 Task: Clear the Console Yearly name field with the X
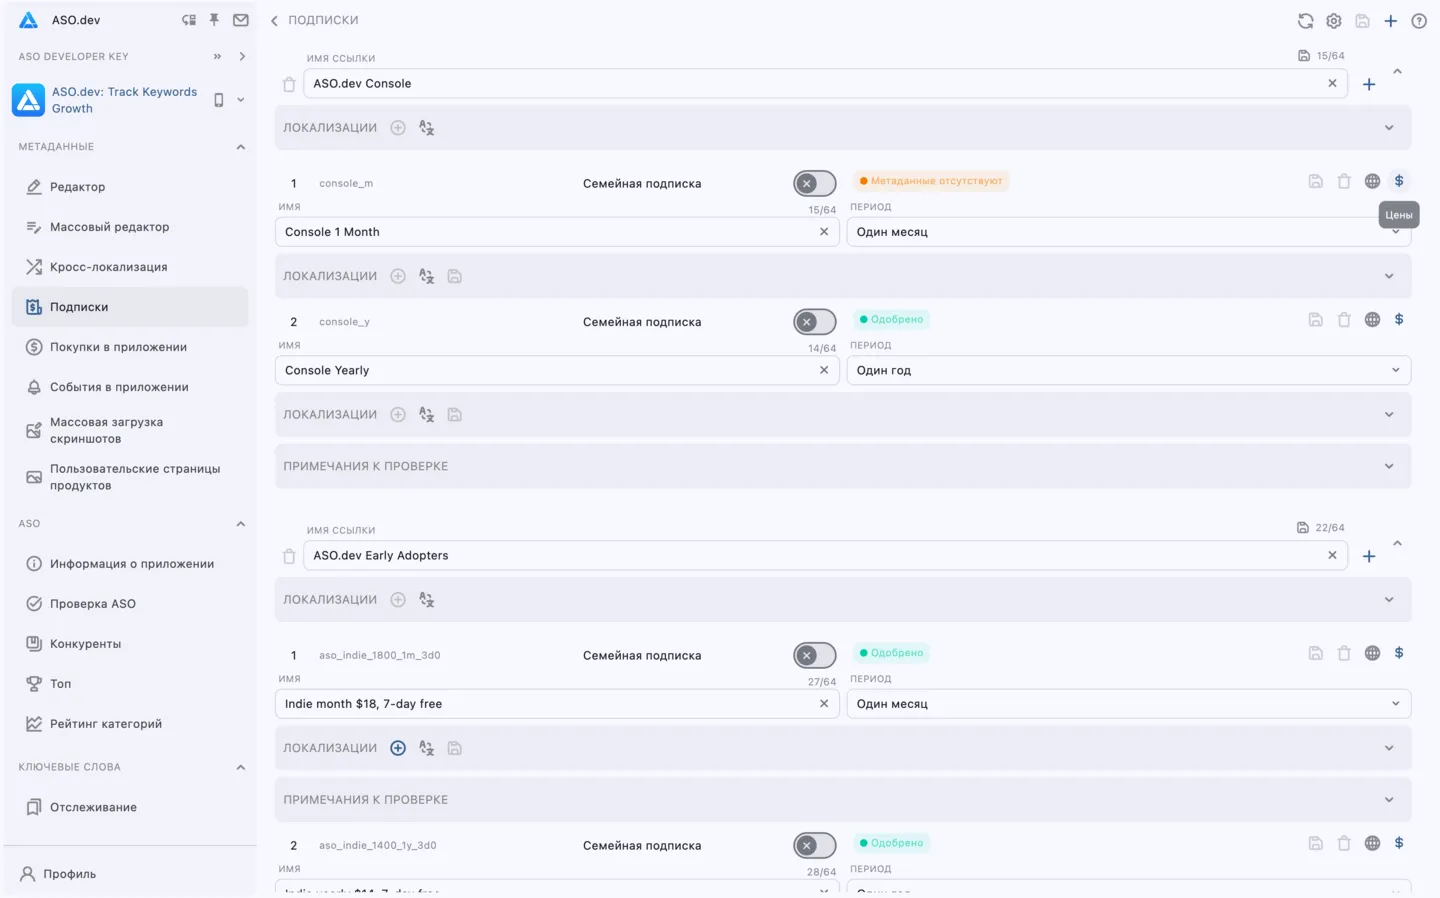(x=824, y=369)
